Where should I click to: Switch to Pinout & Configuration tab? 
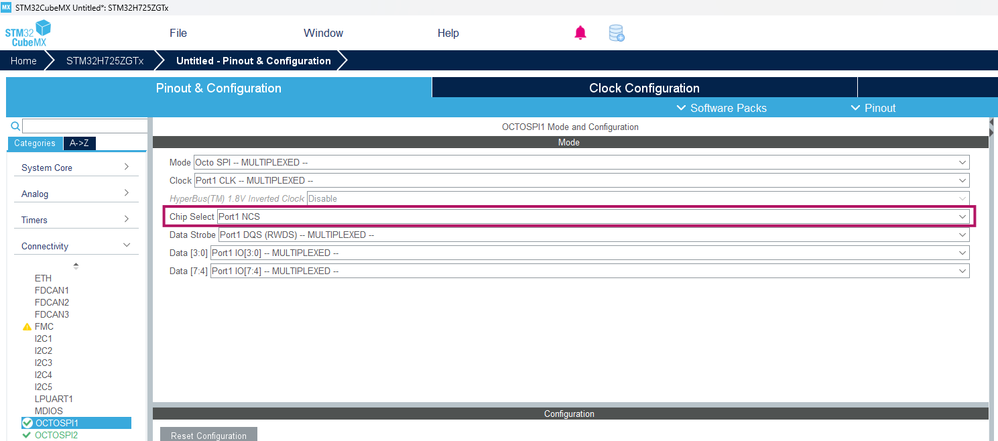tap(218, 88)
